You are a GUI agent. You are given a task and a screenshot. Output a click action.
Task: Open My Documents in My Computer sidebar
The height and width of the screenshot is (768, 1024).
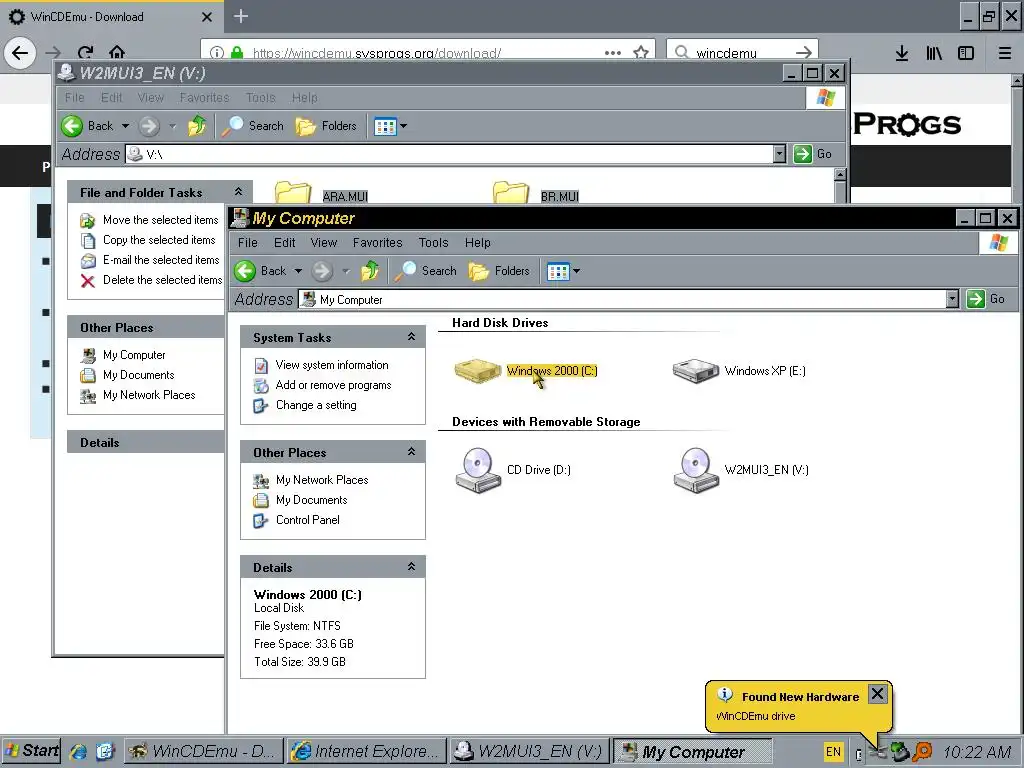[312, 500]
